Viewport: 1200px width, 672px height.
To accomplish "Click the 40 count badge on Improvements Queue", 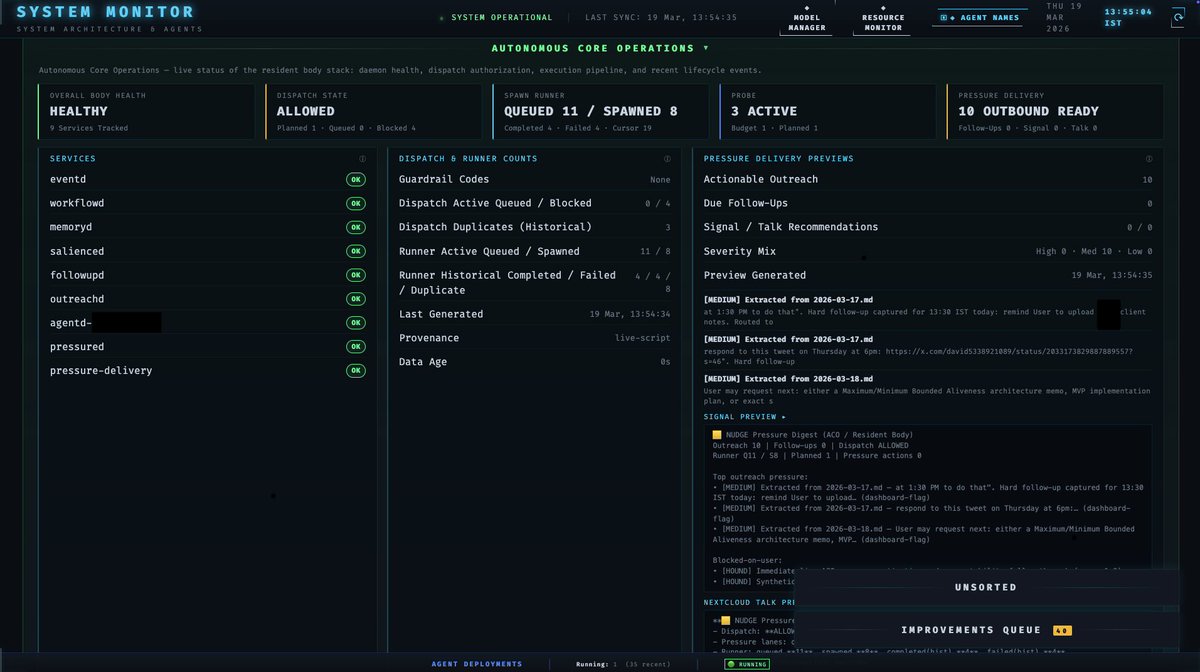I will click(1062, 630).
